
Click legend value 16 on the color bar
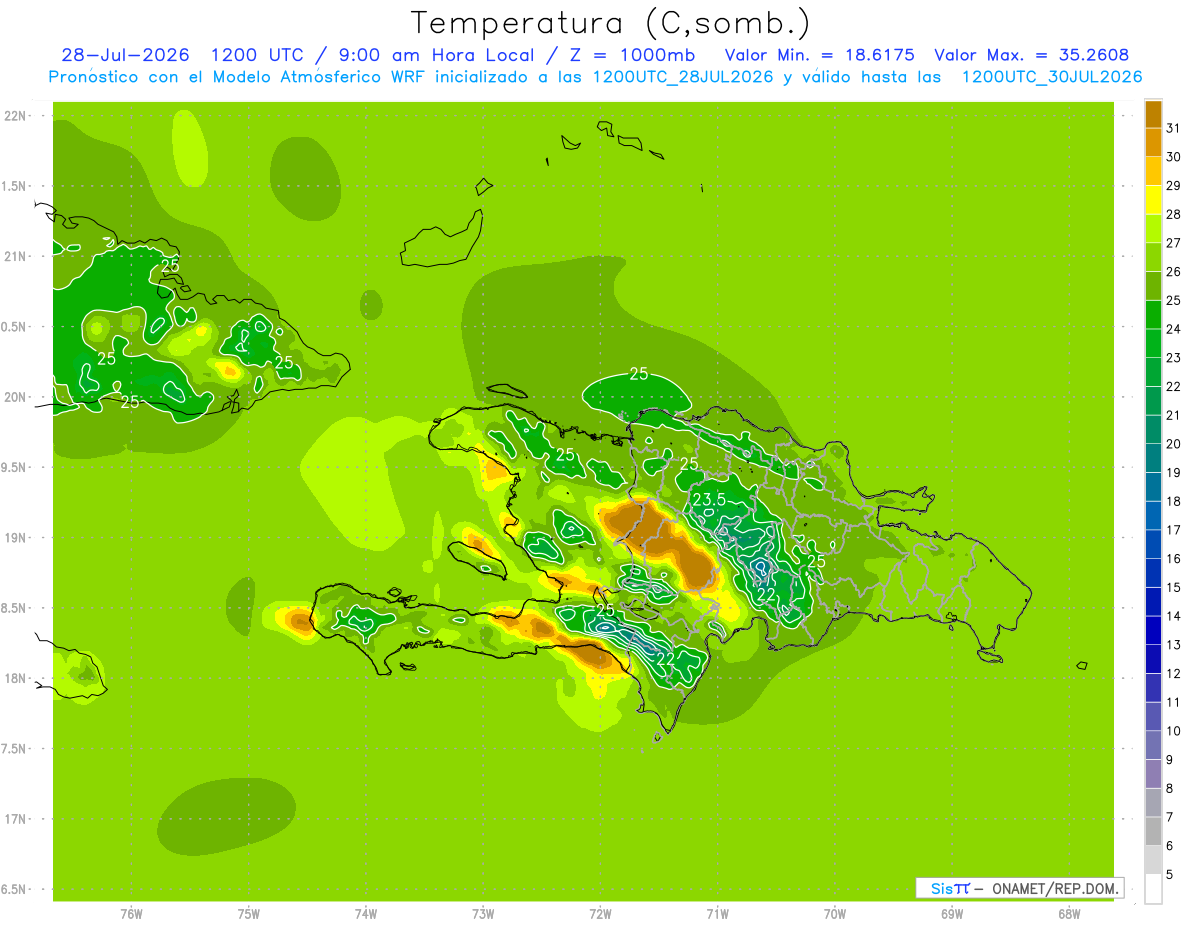click(x=1173, y=558)
